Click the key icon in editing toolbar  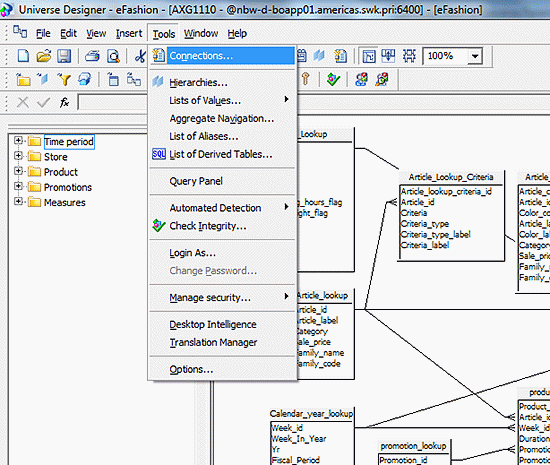306,79
